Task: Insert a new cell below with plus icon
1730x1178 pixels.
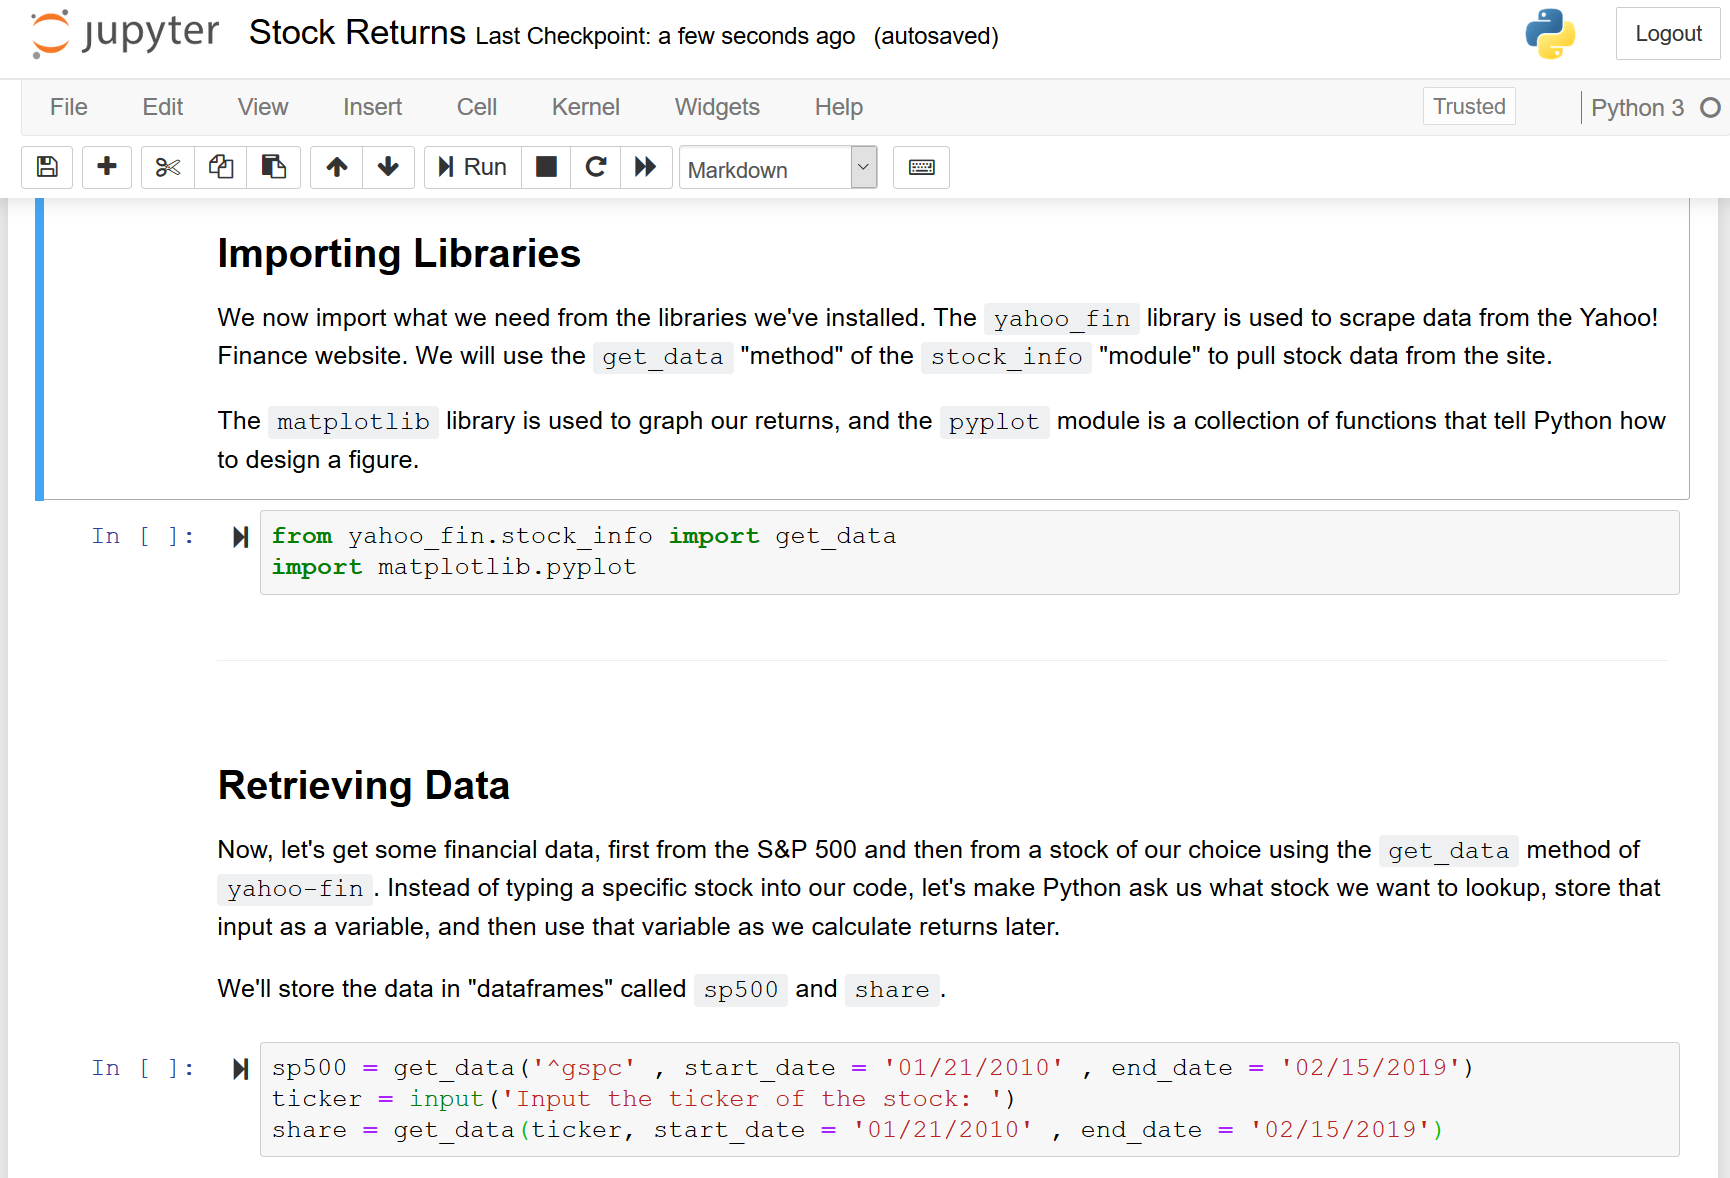Action: [x=107, y=167]
